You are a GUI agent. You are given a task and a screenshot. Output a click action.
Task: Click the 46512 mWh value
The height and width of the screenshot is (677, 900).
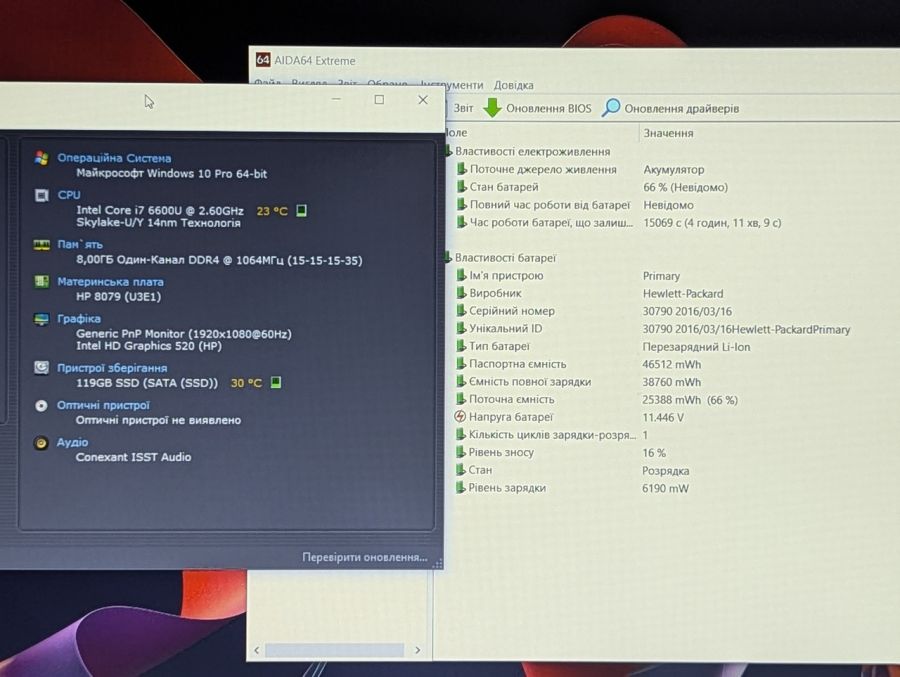coord(672,365)
